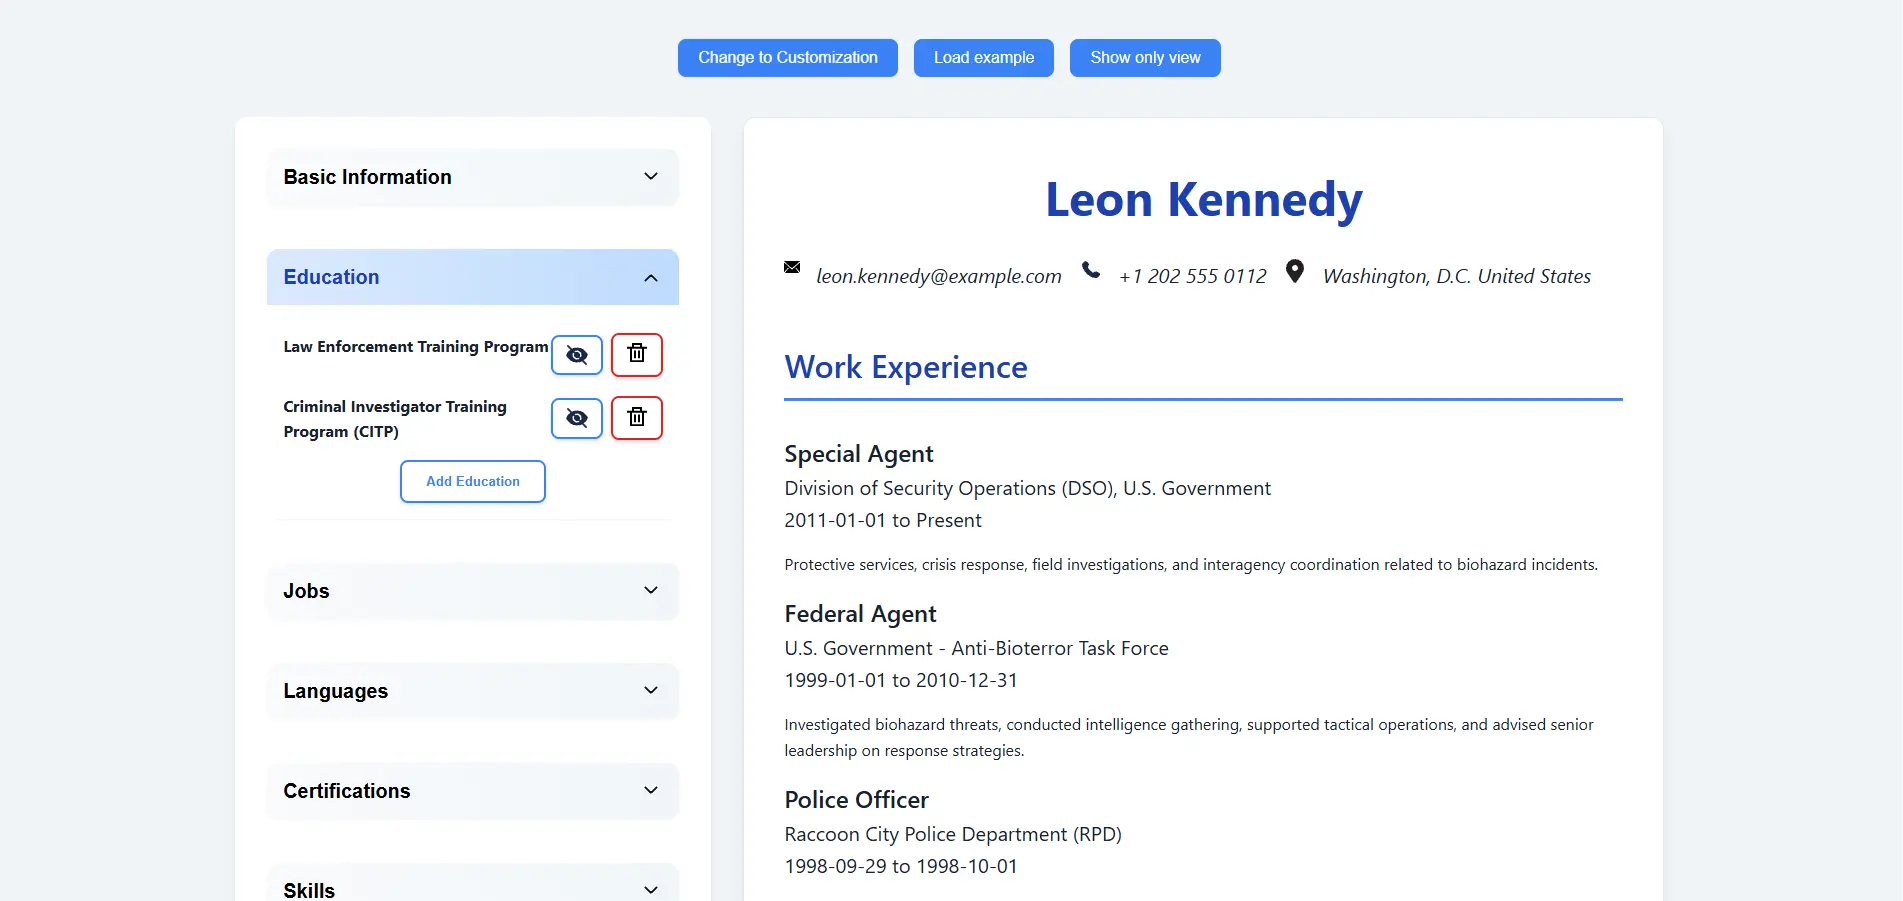Expand the Certifications section
Image resolution: width=1903 pixels, height=901 pixels.
pyautogui.click(x=473, y=791)
